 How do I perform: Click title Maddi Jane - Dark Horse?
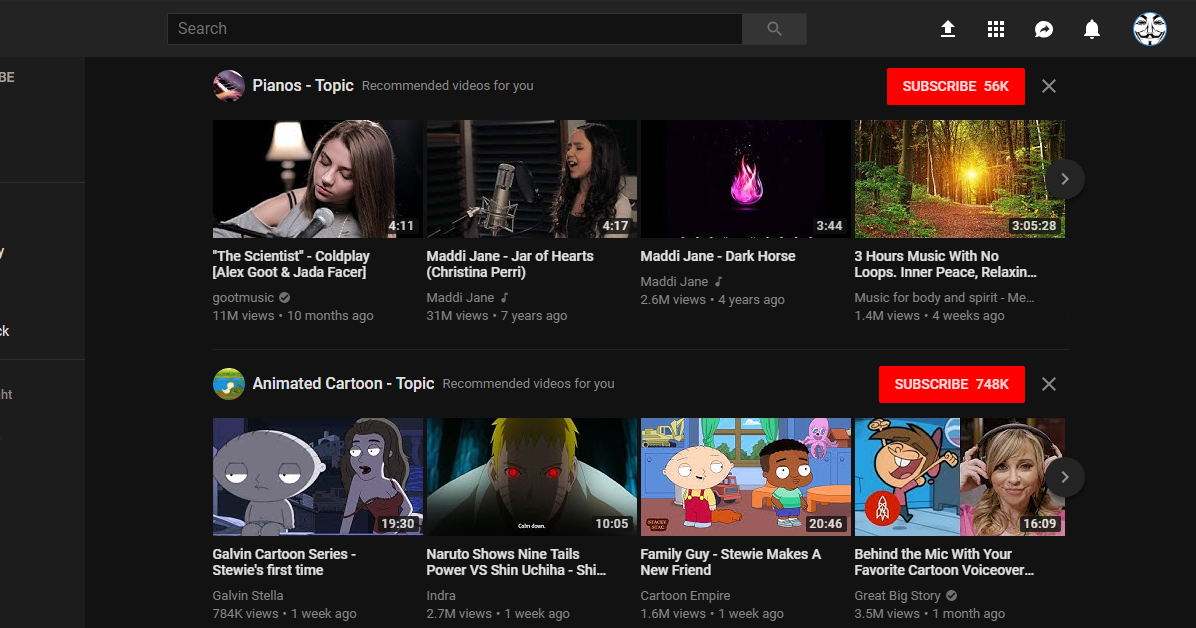(x=718, y=256)
